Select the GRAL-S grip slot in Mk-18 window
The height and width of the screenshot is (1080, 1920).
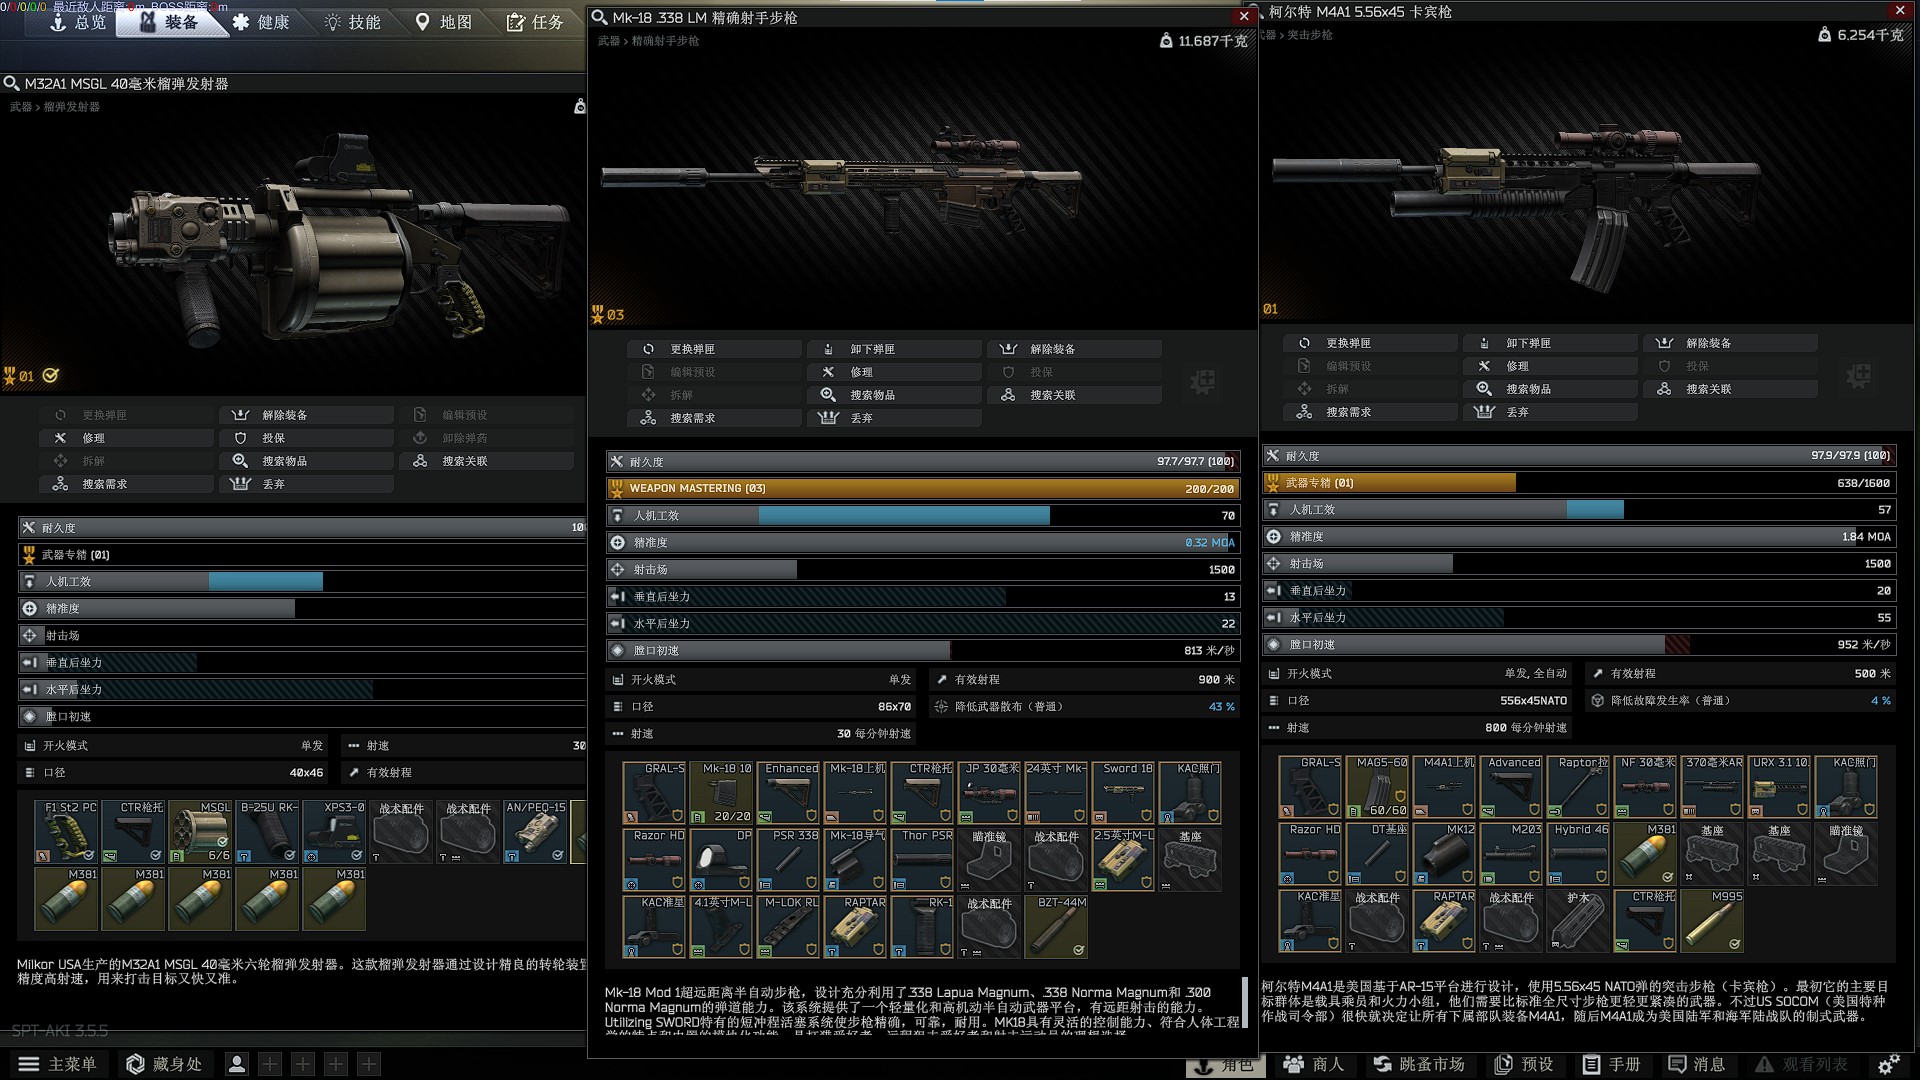654,792
